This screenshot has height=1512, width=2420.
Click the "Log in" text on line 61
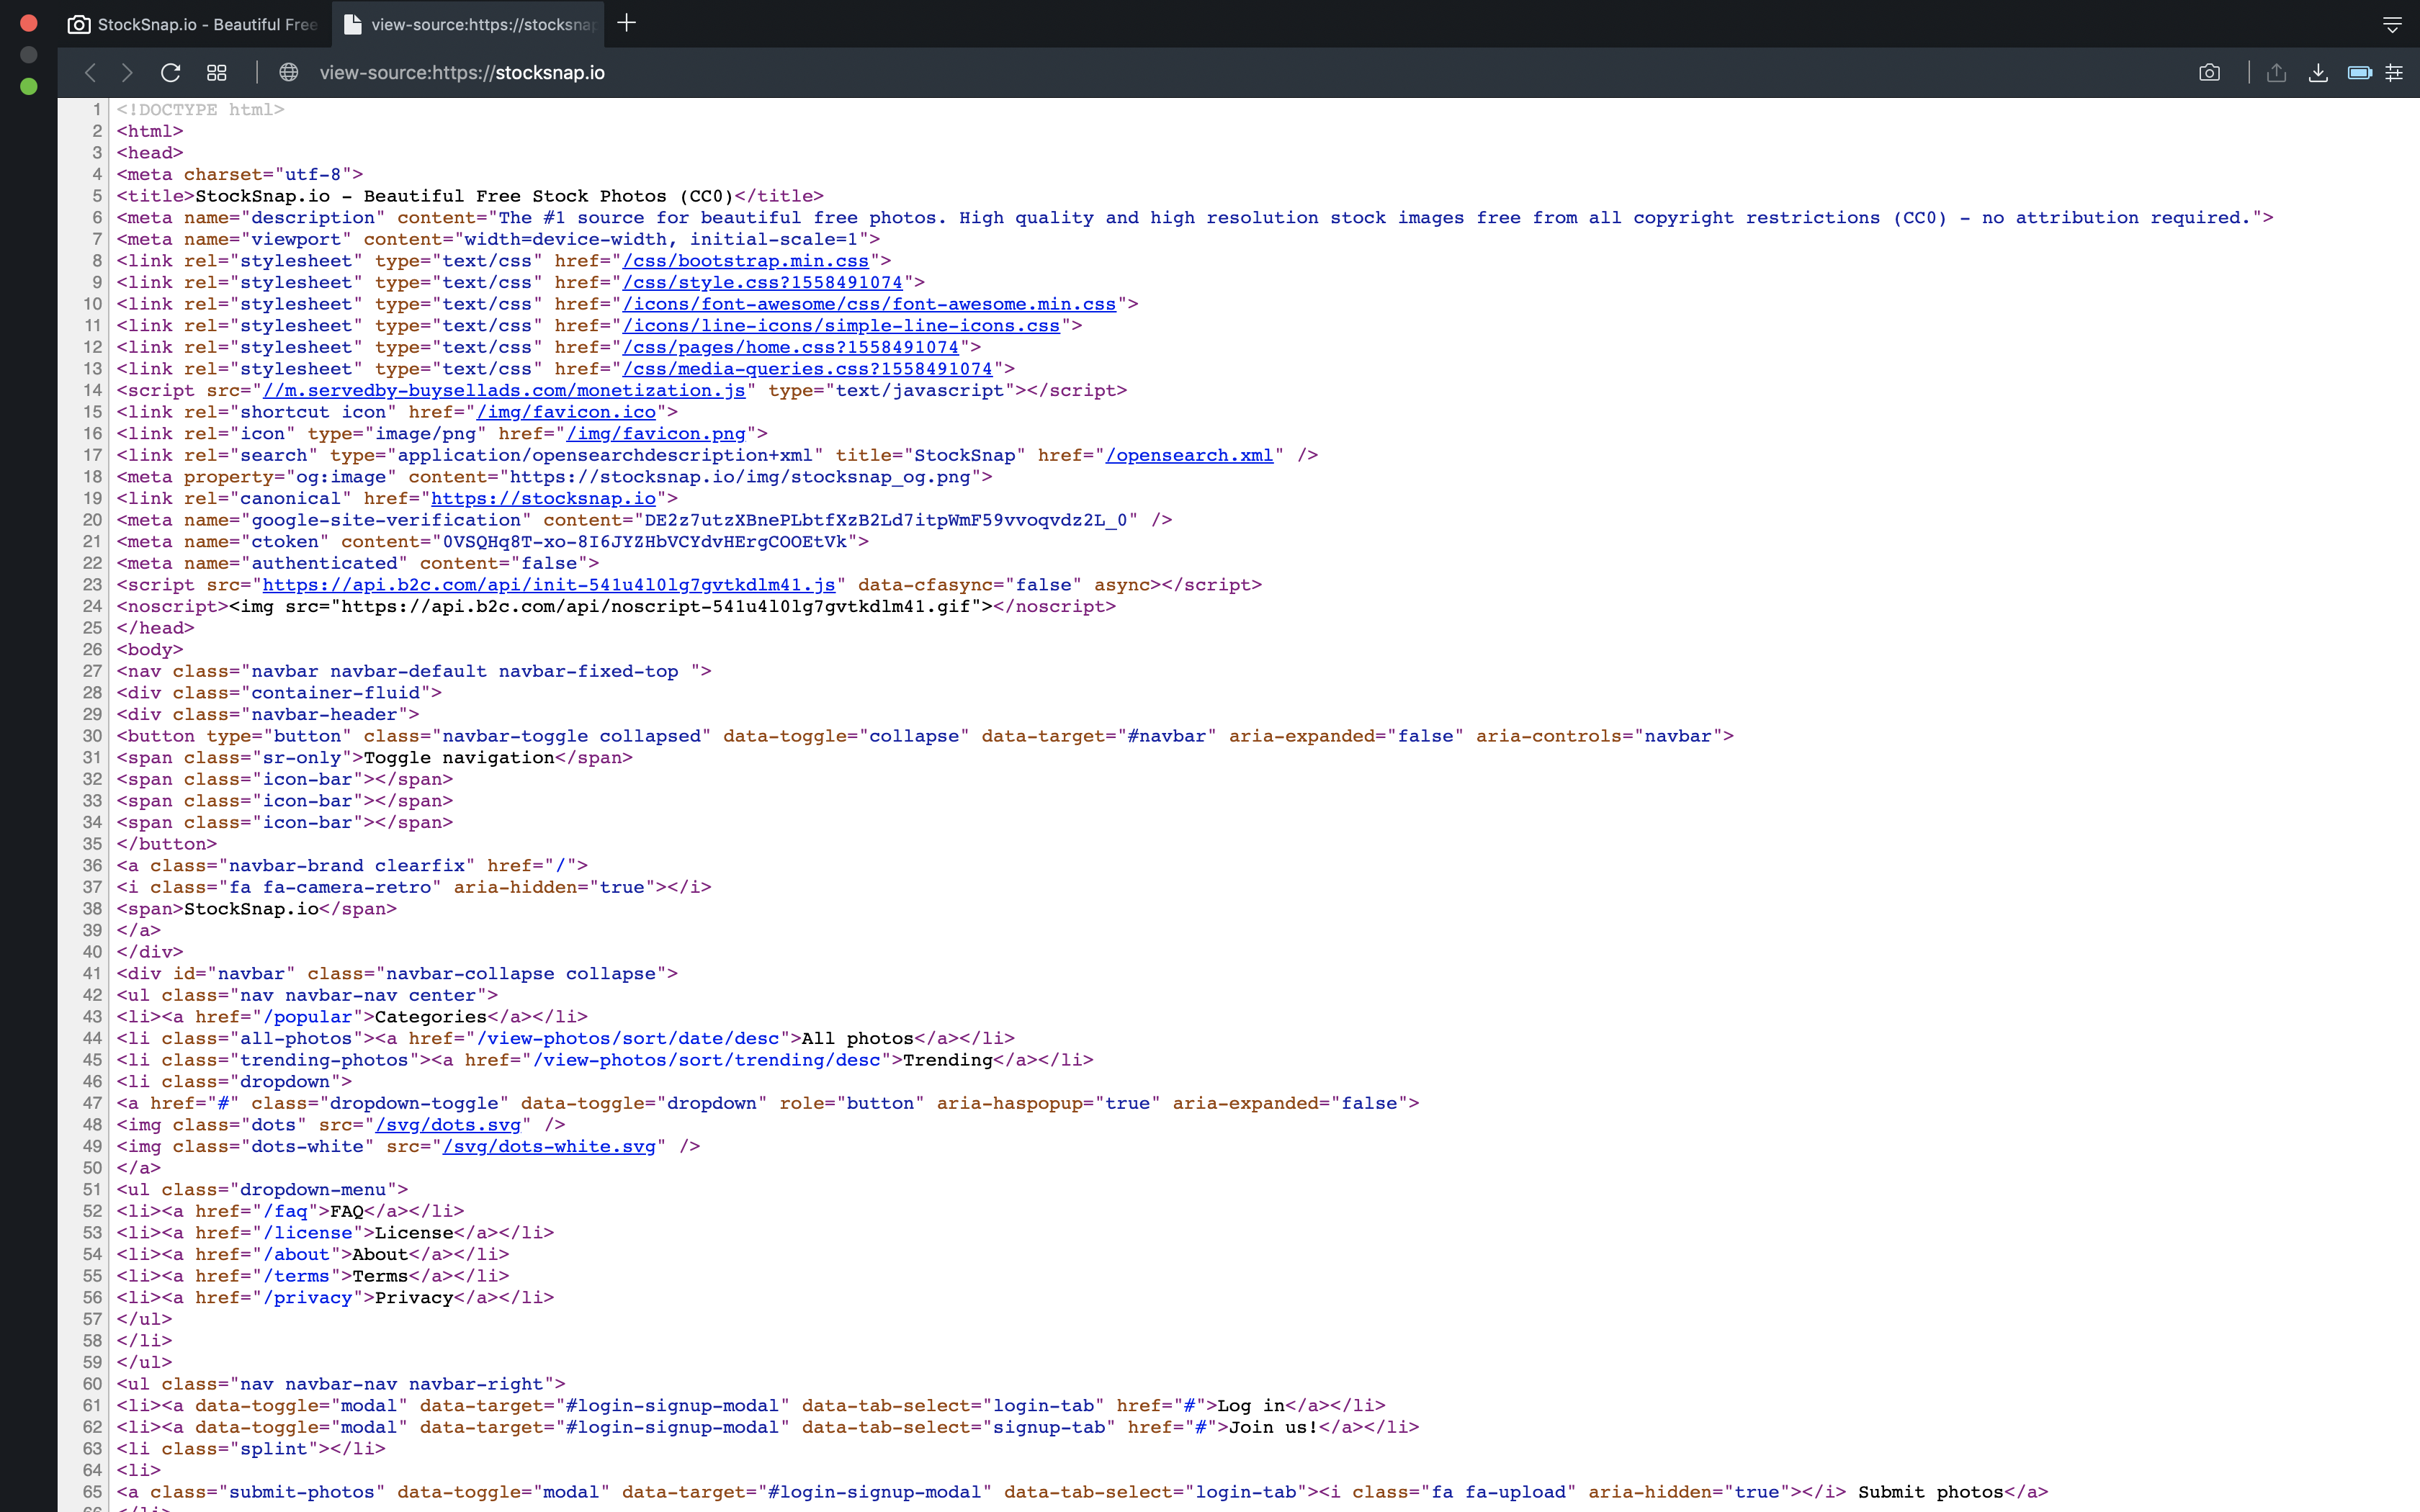click(1251, 1406)
